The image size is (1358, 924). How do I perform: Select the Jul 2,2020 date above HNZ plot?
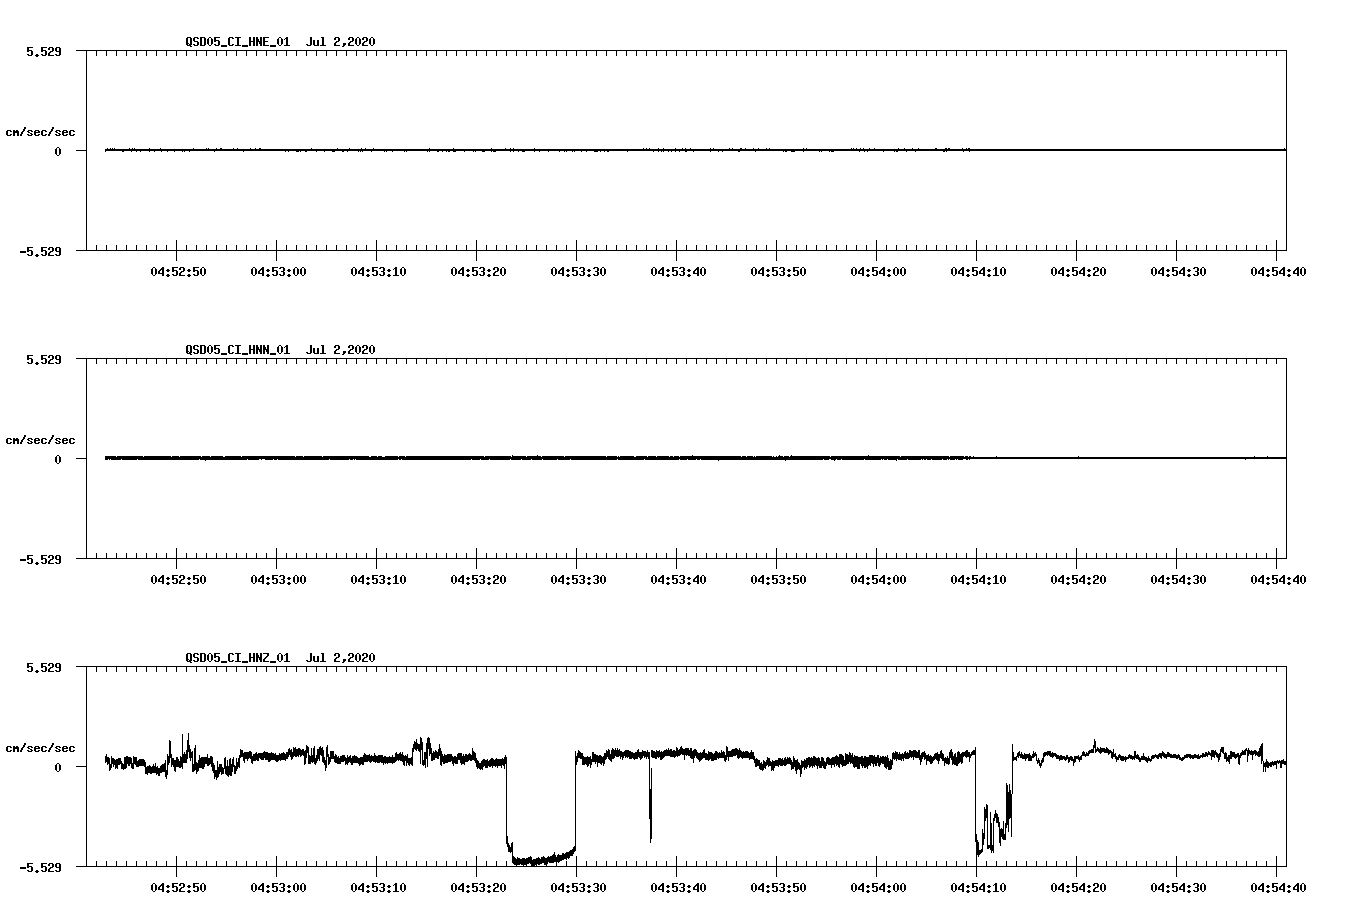(x=341, y=658)
